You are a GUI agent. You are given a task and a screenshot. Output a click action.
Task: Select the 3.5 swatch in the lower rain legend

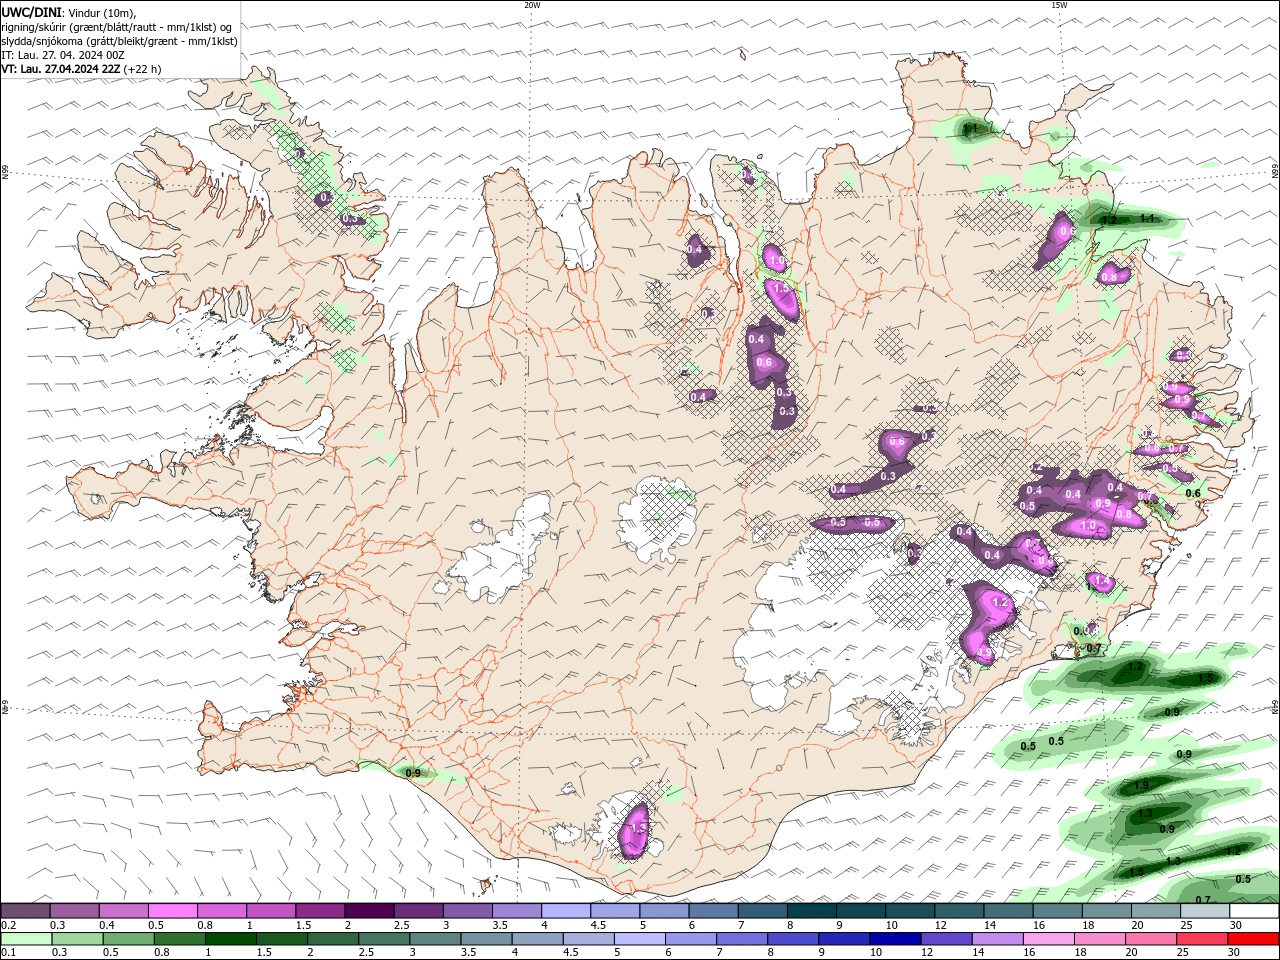[486, 939]
